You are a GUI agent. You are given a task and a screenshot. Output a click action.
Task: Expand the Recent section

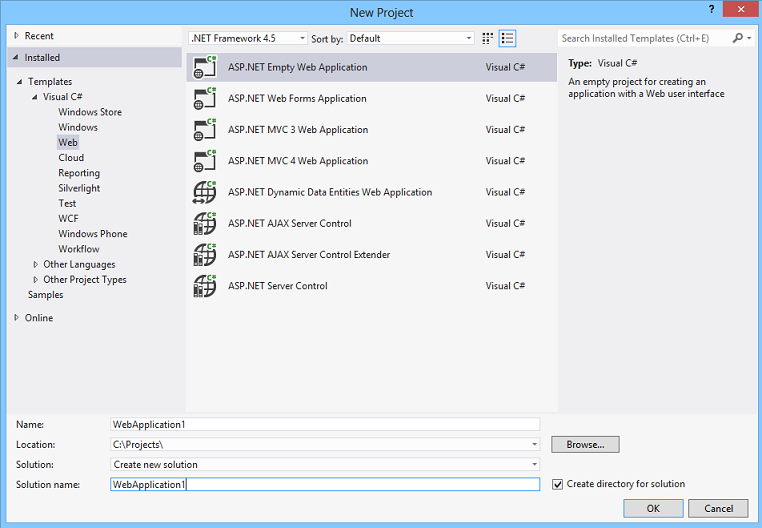17,35
